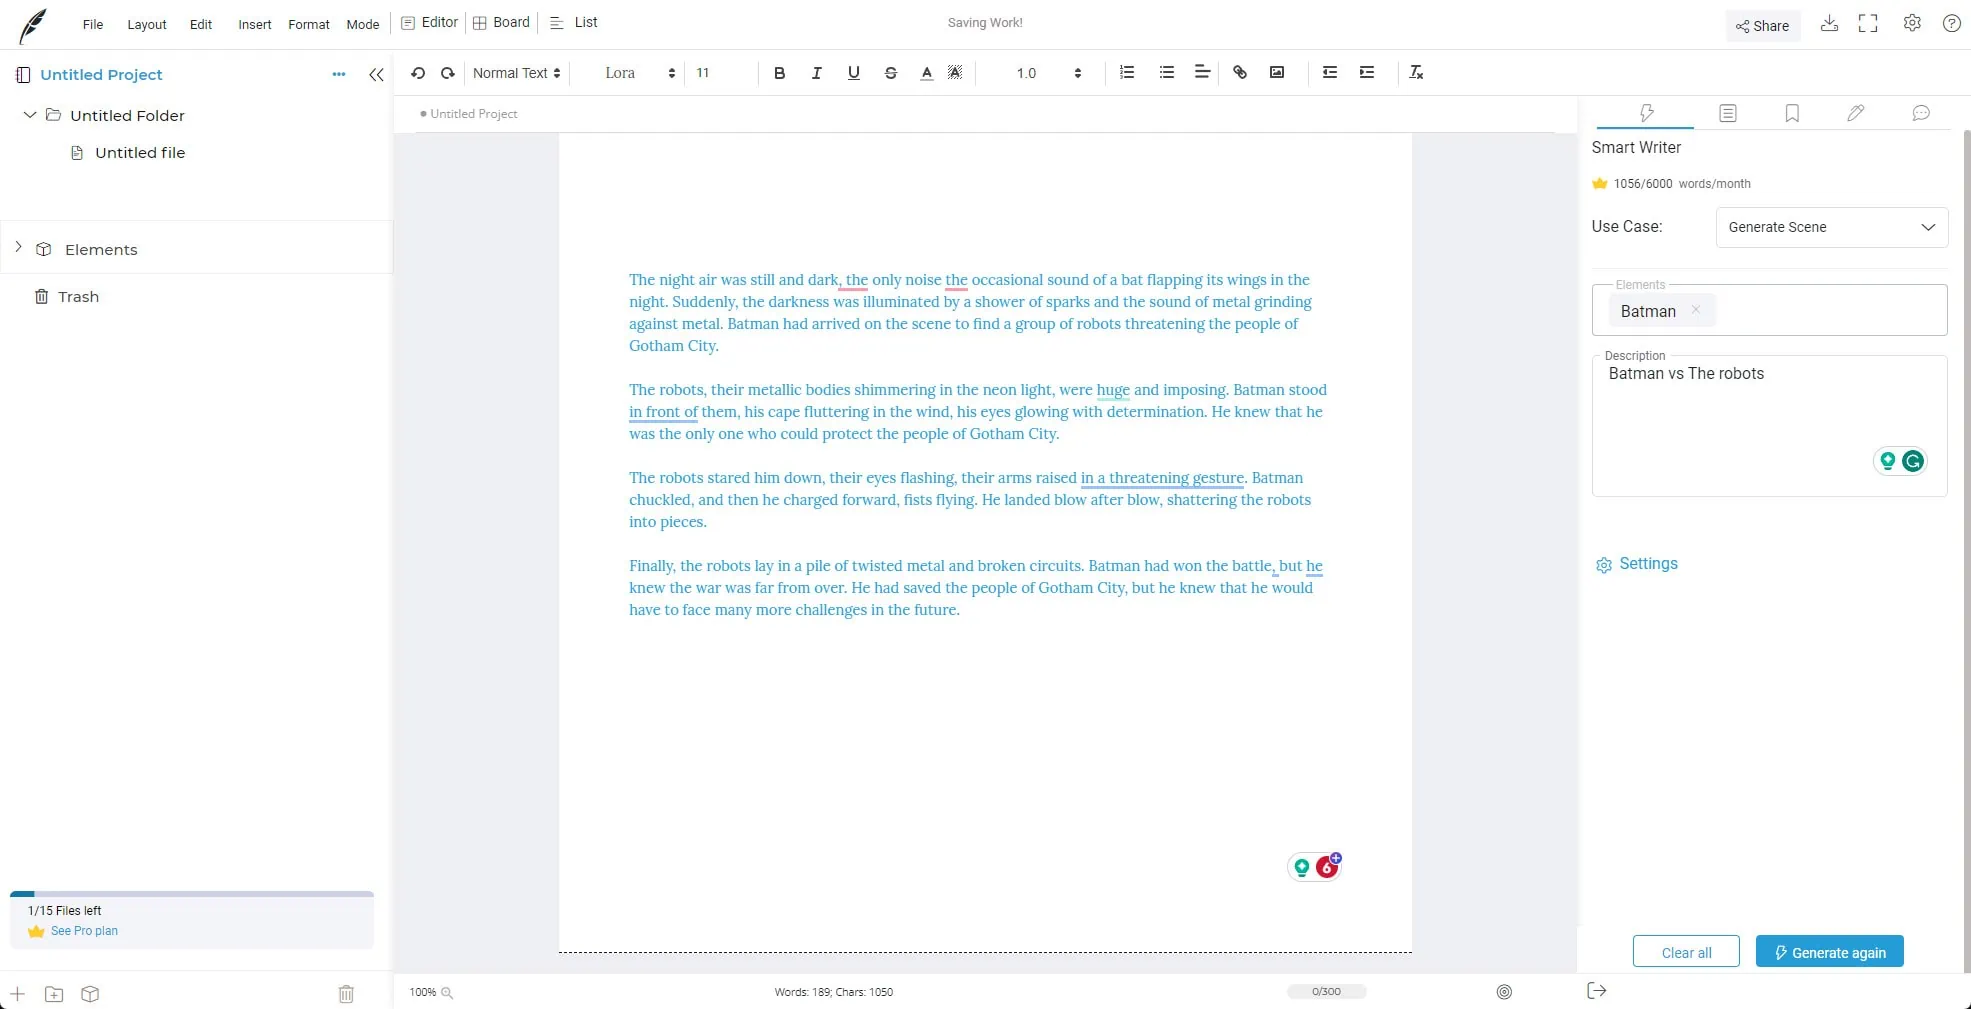Open the Normal Text style dropdown
The image size is (1971, 1009).
pyautogui.click(x=516, y=73)
